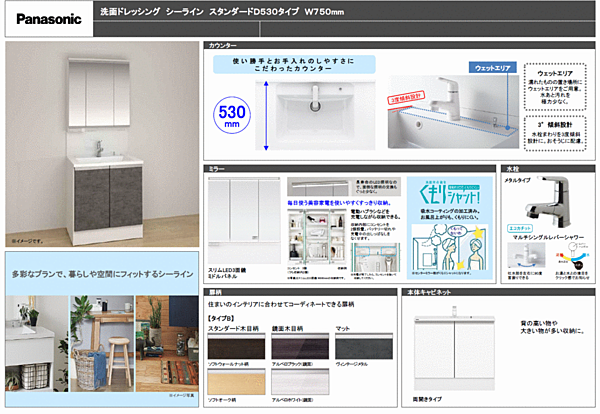600x414 pixels.
Task: Click the 使い勝手とお手入れ counter caption
Action: coord(294,64)
